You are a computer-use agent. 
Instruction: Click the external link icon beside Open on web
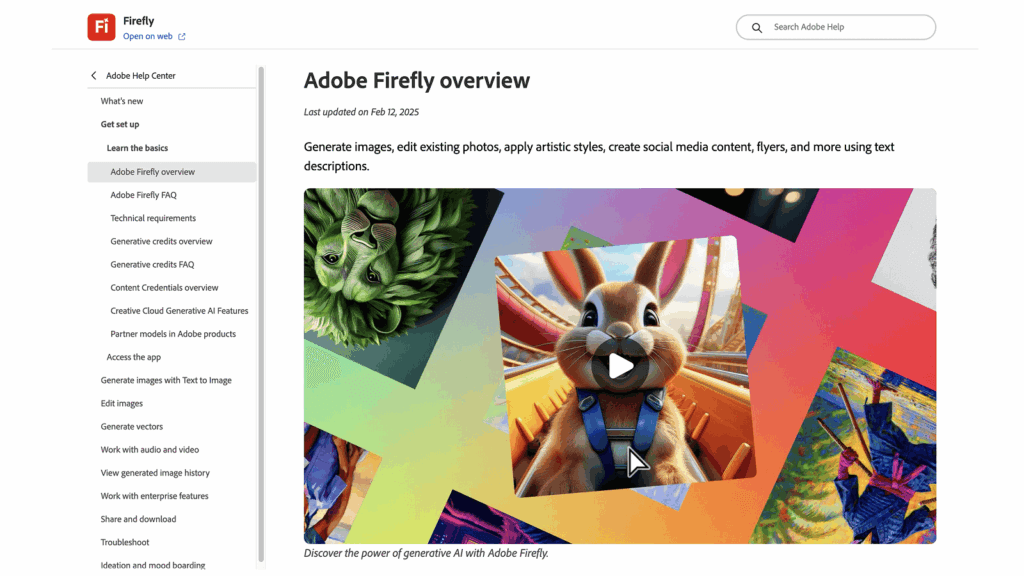click(182, 37)
